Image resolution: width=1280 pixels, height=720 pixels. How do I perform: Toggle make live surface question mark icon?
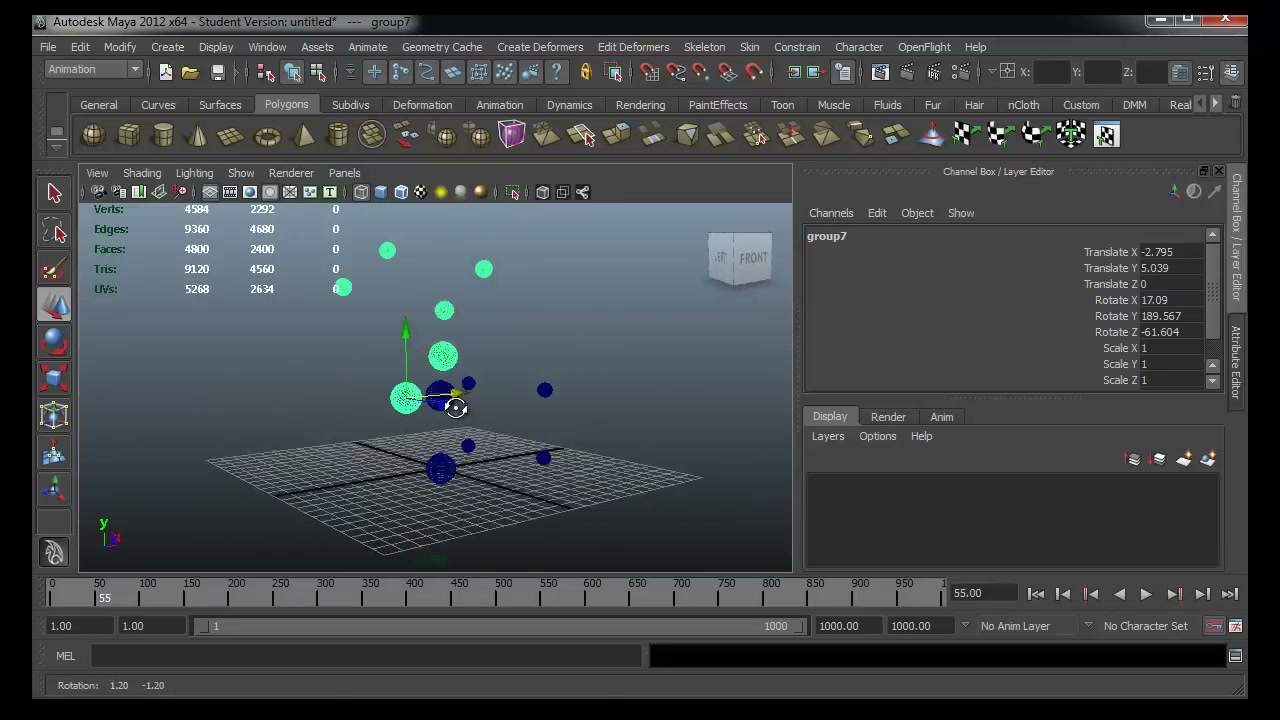(x=557, y=72)
